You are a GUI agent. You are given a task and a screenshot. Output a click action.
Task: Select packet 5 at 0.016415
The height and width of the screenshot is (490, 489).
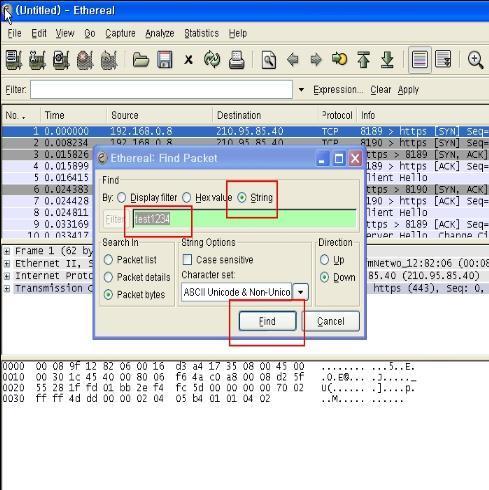tap(48, 178)
